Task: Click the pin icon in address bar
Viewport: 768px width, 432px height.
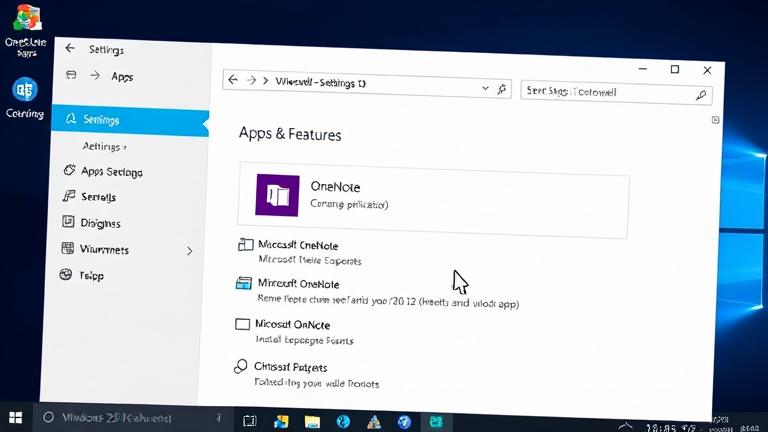Action: (502, 89)
